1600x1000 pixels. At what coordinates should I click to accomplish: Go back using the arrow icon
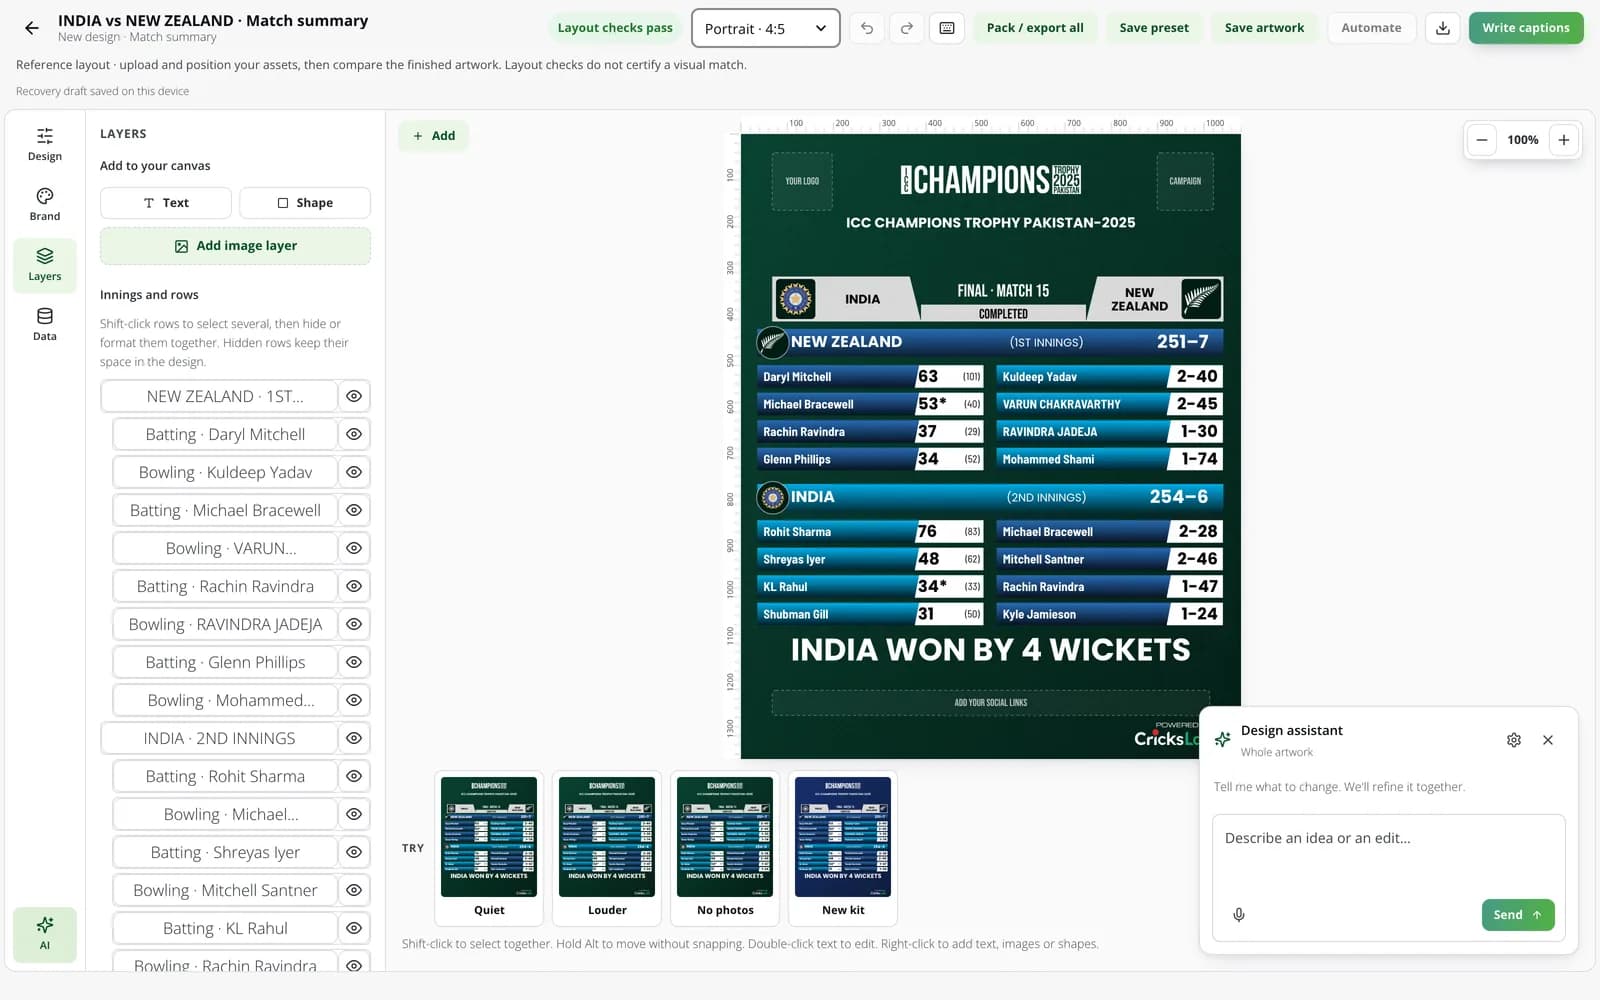(x=32, y=28)
